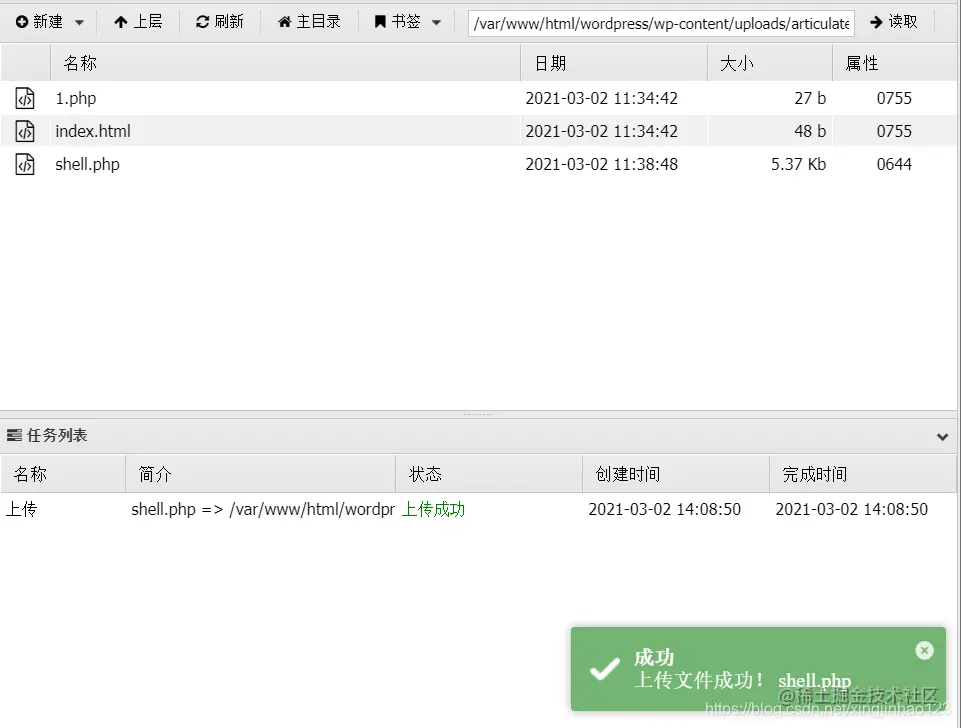
Task: Click the 27 b size value
Action: 810,98
